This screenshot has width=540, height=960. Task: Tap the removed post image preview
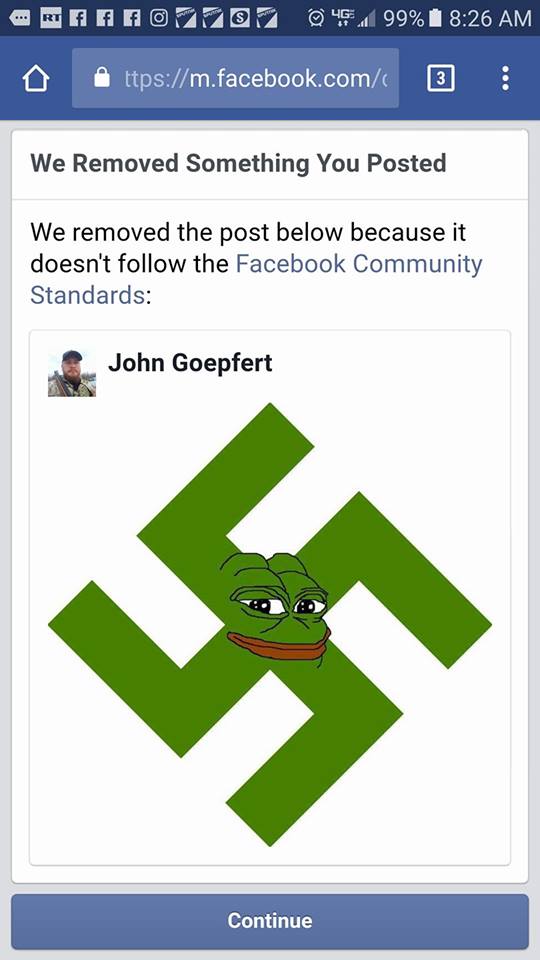click(269, 624)
